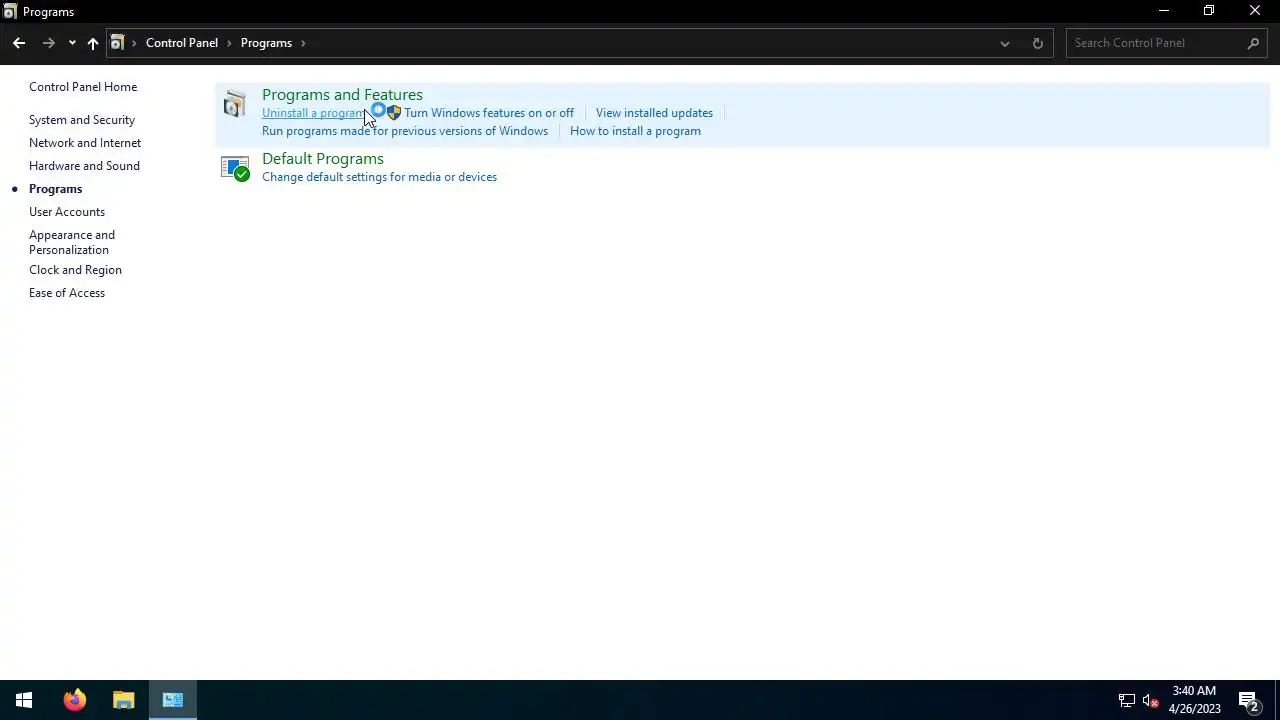Open the notification center icon

tap(1248, 700)
